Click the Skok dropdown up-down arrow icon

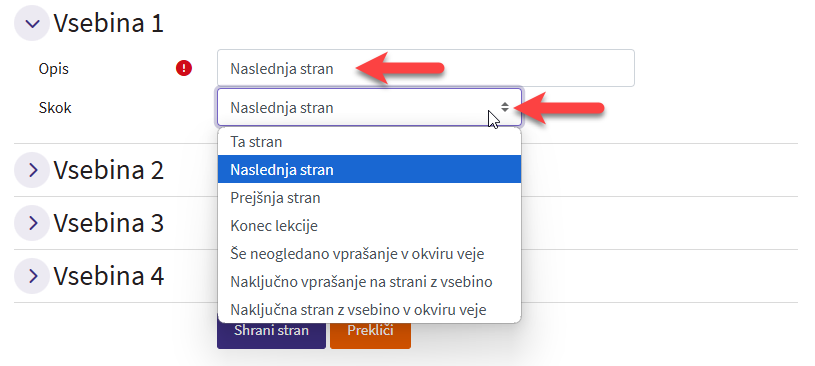tap(505, 107)
